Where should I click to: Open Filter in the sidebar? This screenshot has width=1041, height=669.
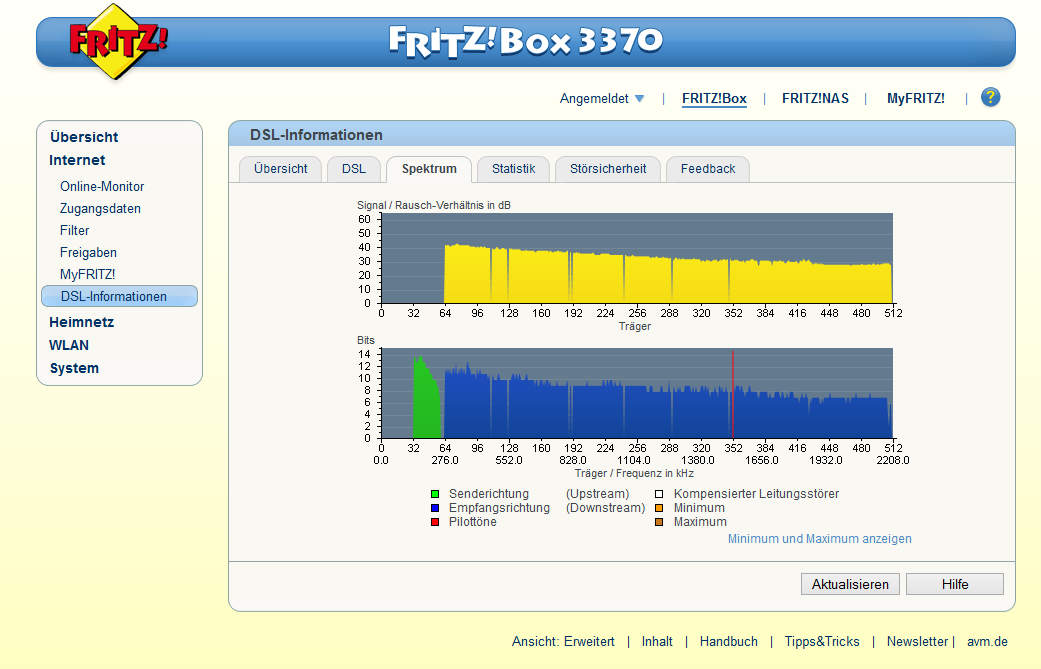pyautogui.click(x=74, y=230)
